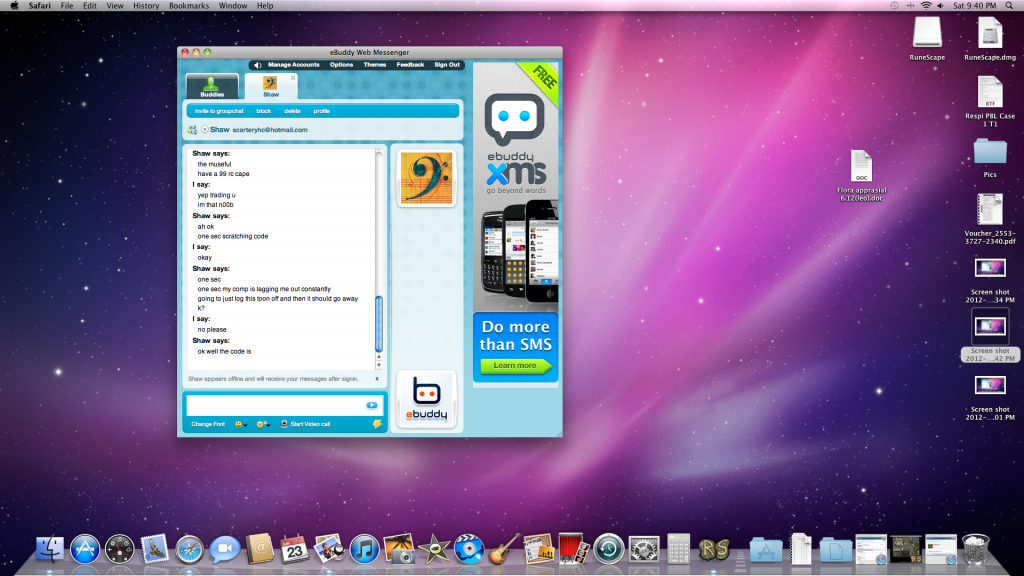Launch Calculator from the Dock
The height and width of the screenshot is (576, 1024).
(x=679, y=549)
